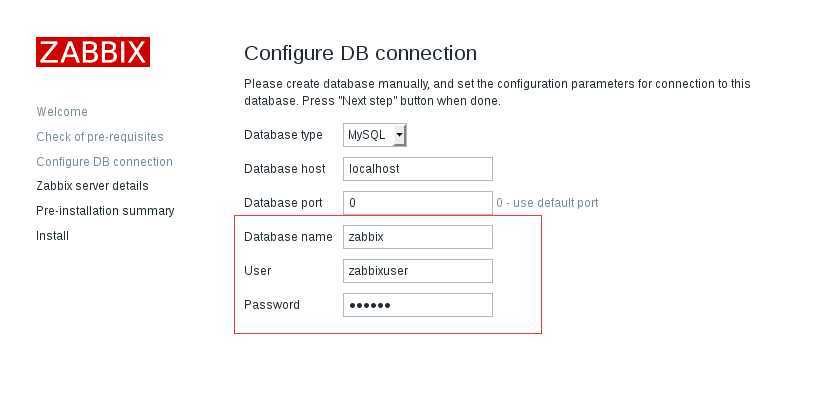
Task: Select the User field with zabbixuser
Action: point(418,271)
